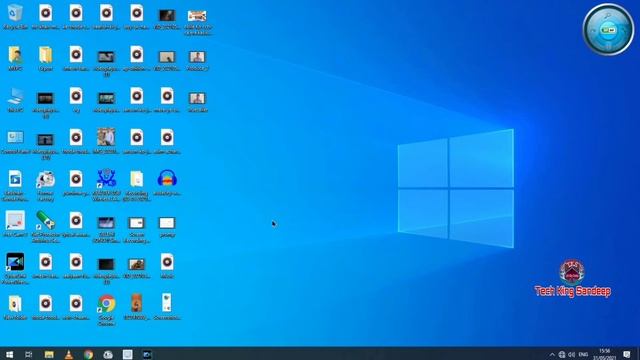The image size is (640, 360).
Task: Show hidden system tray icons
Action: point(552,354)
